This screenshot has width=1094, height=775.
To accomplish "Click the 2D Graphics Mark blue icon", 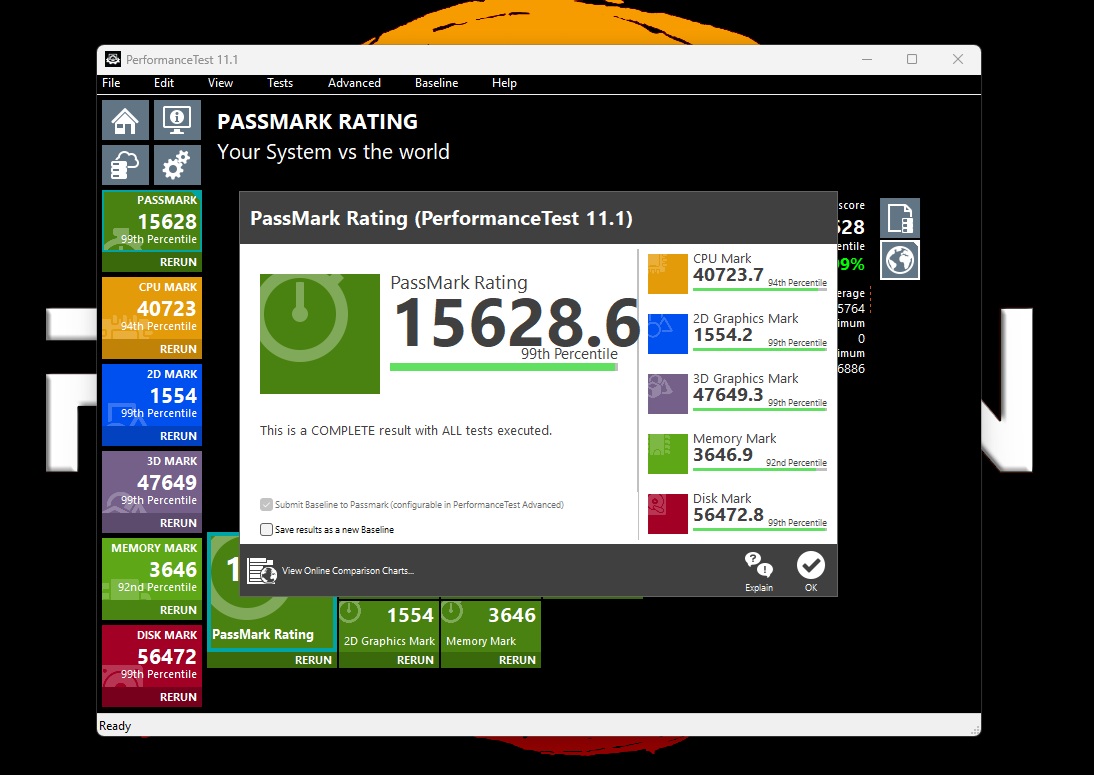I will 668,333.
